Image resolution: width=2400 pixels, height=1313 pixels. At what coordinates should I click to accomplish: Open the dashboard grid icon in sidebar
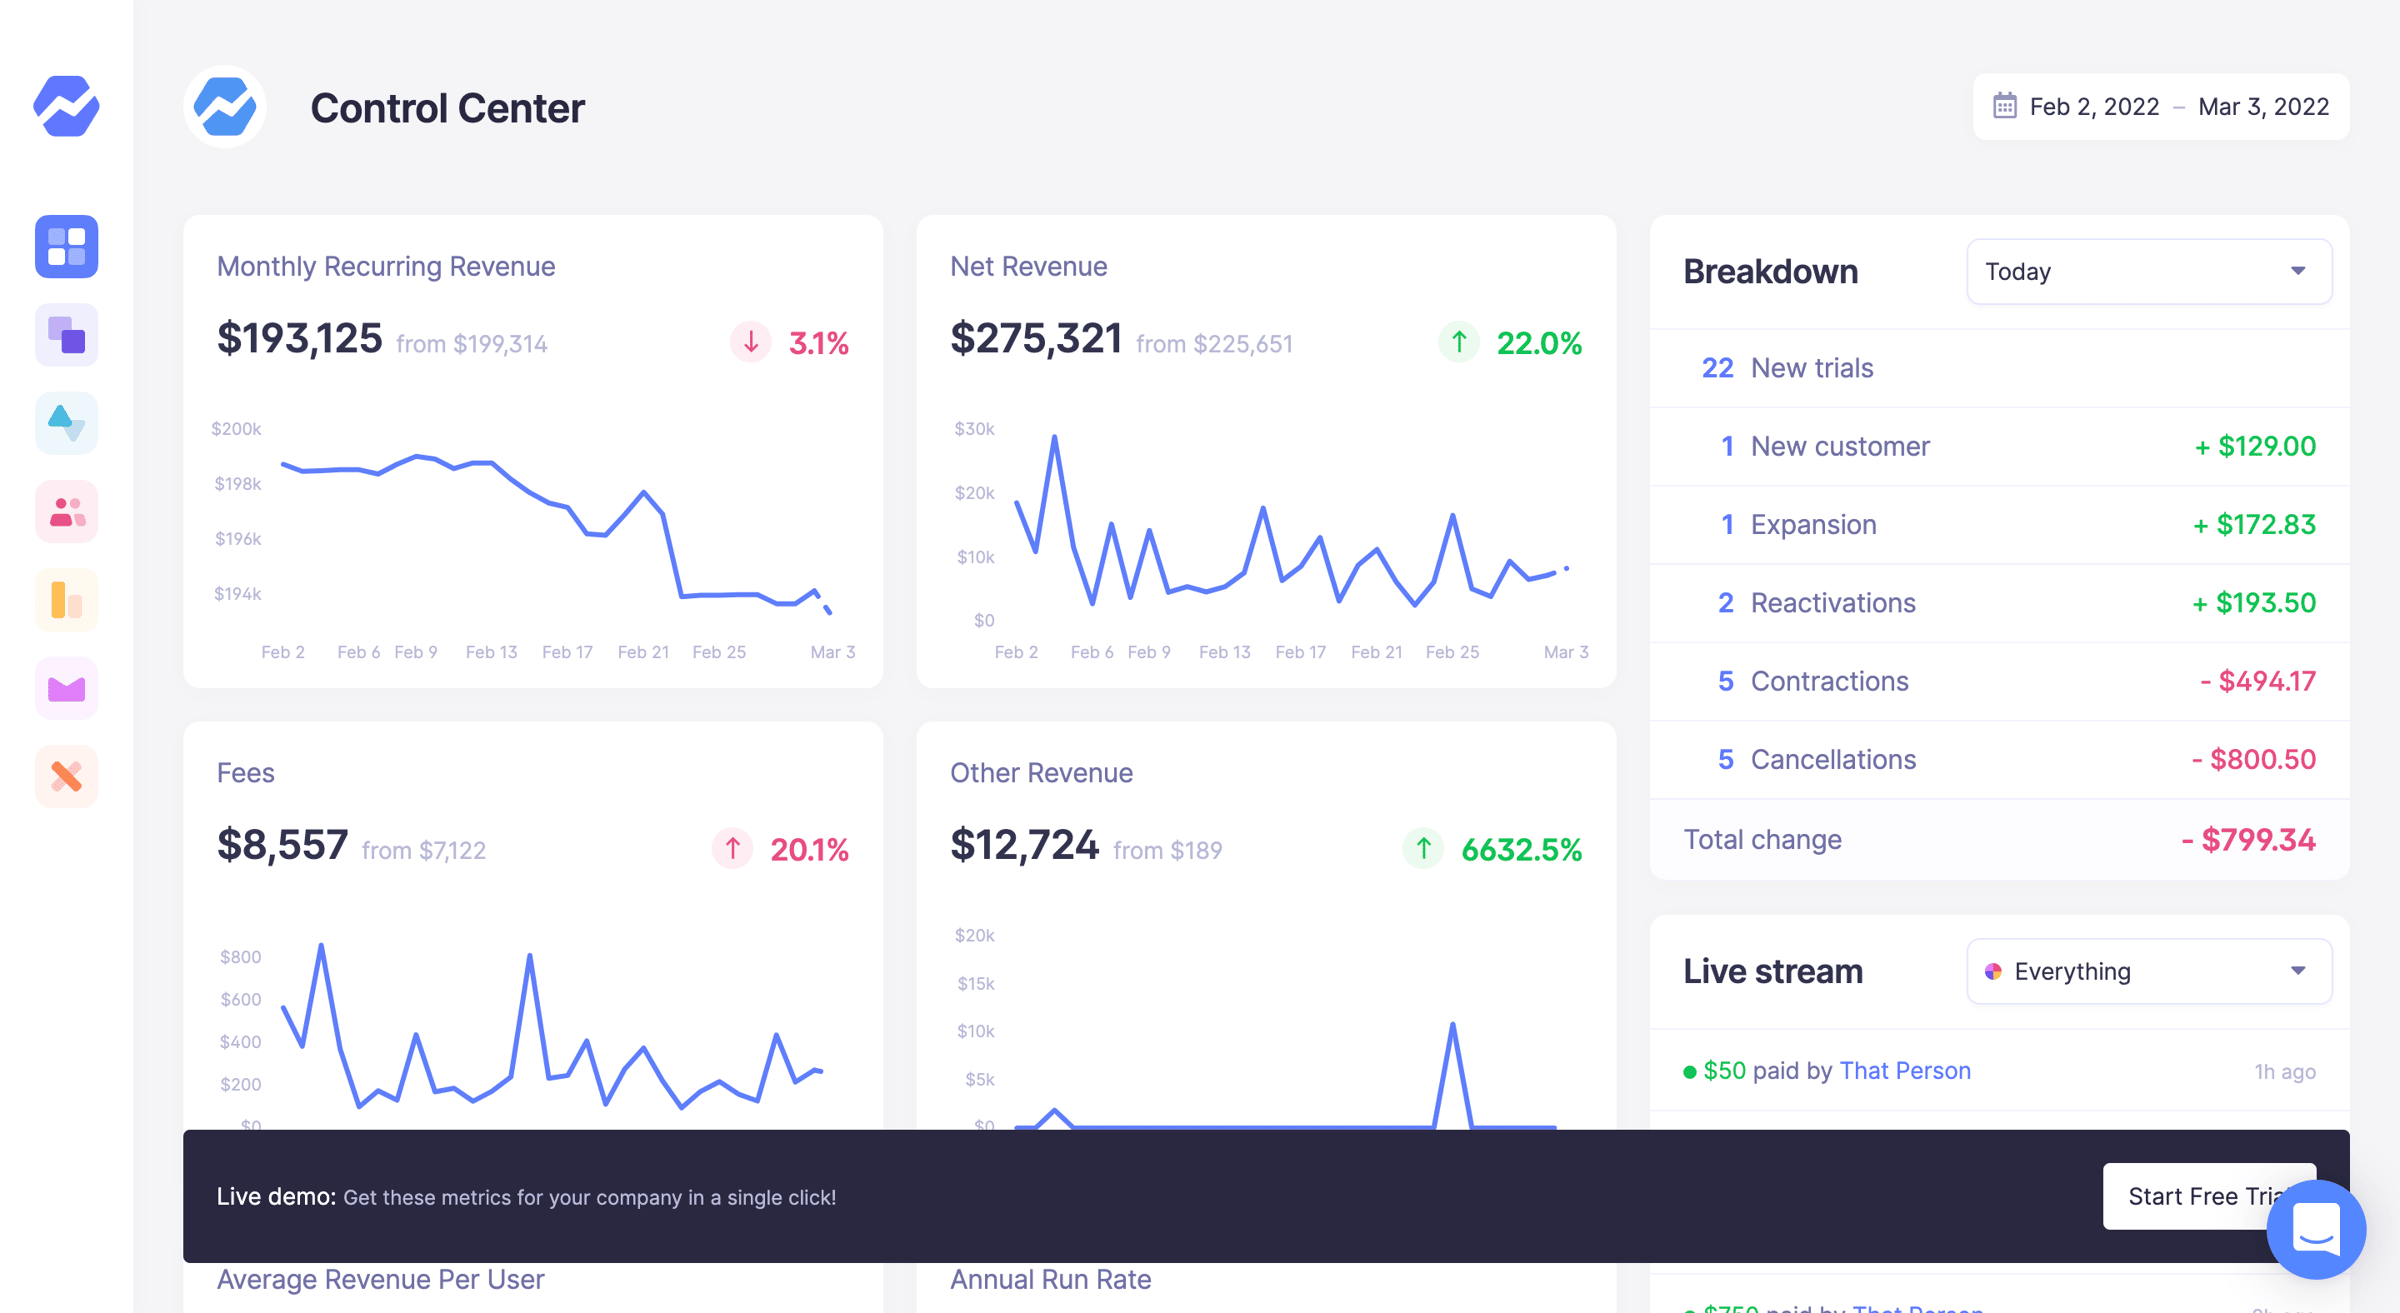(x=67, y=246)
